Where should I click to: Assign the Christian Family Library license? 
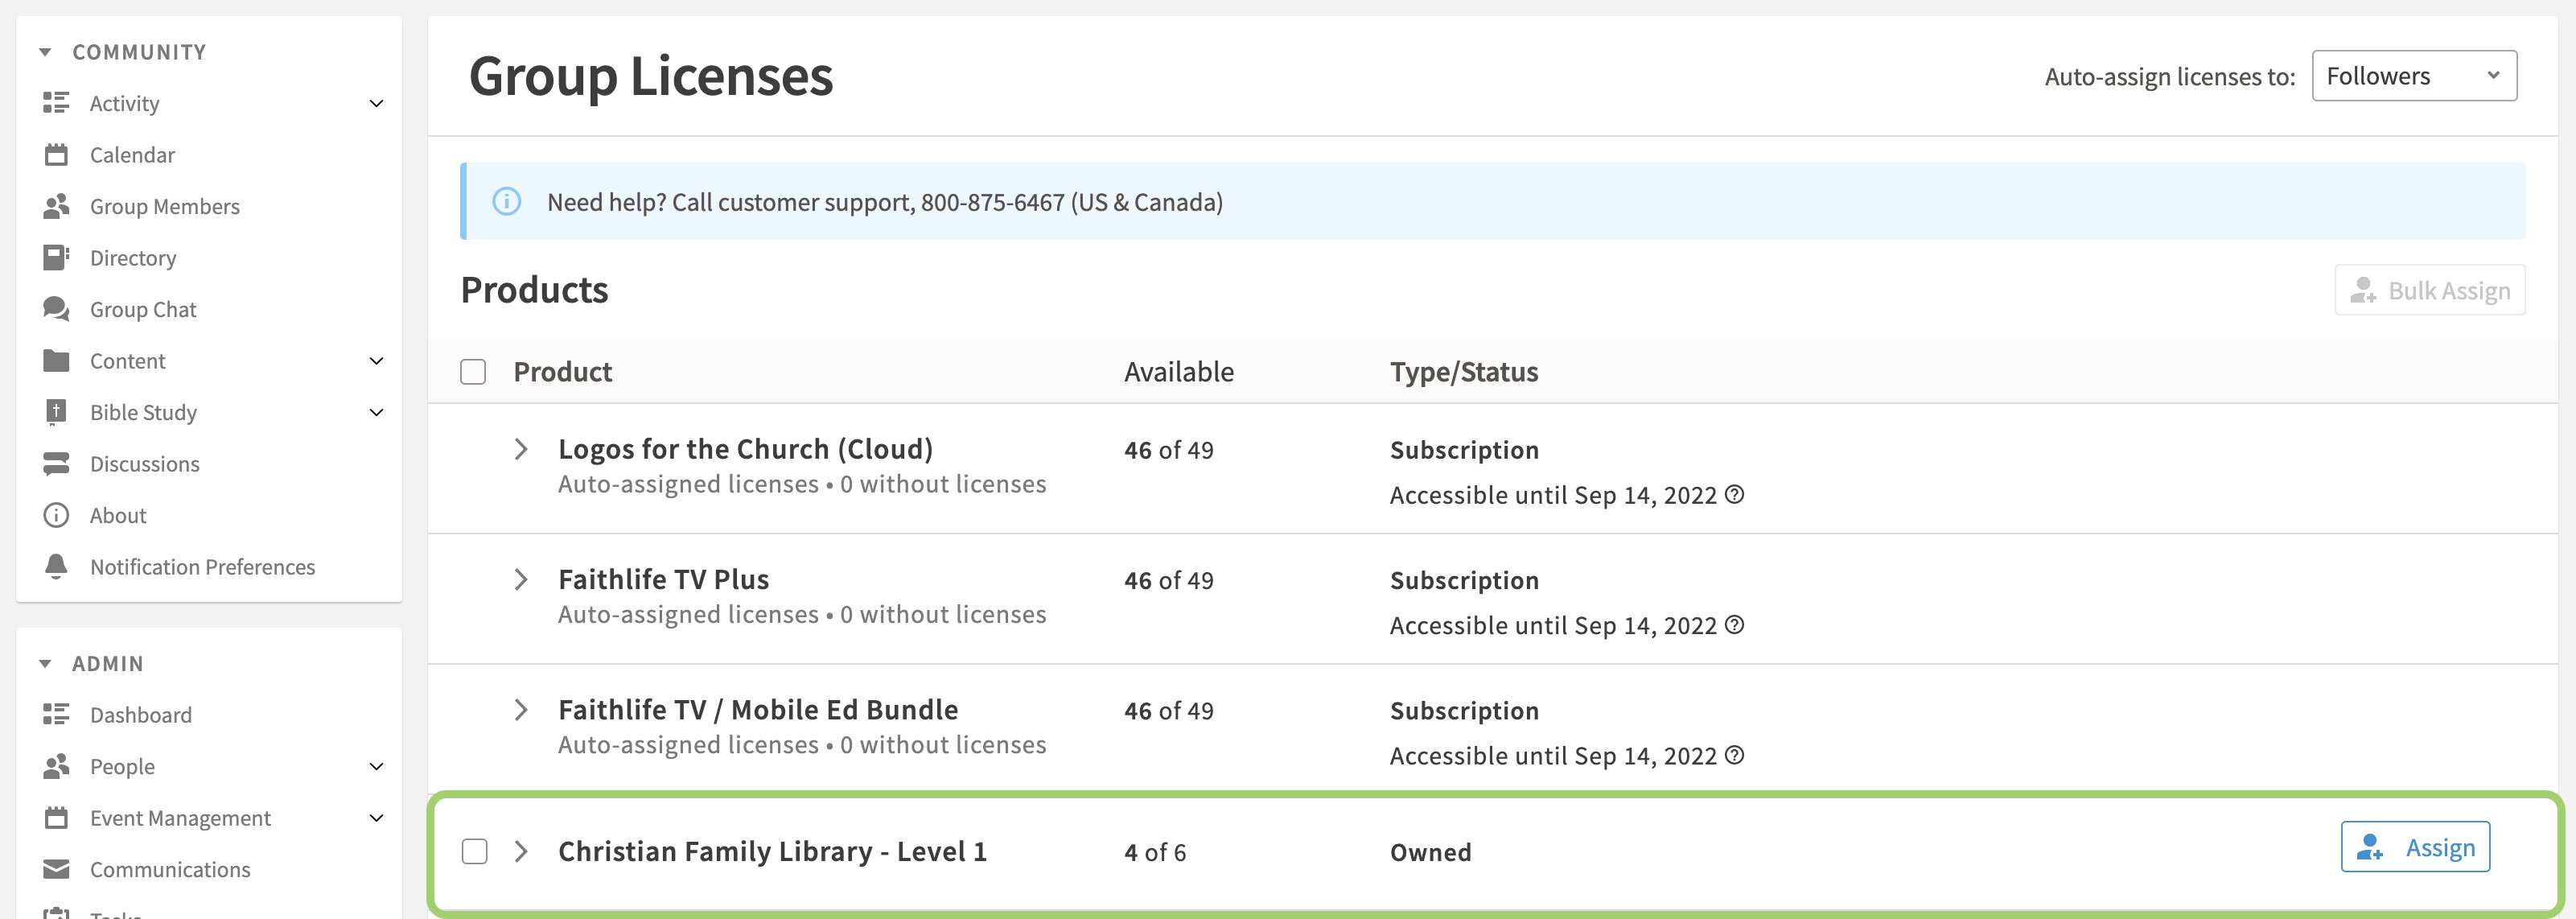click(2415, 847)
